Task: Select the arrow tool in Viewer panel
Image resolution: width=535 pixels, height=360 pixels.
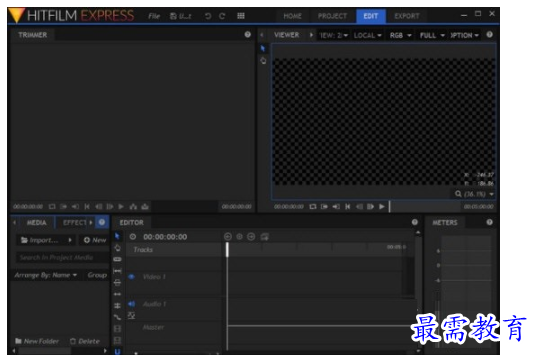Action: click(x=262, y=48)
